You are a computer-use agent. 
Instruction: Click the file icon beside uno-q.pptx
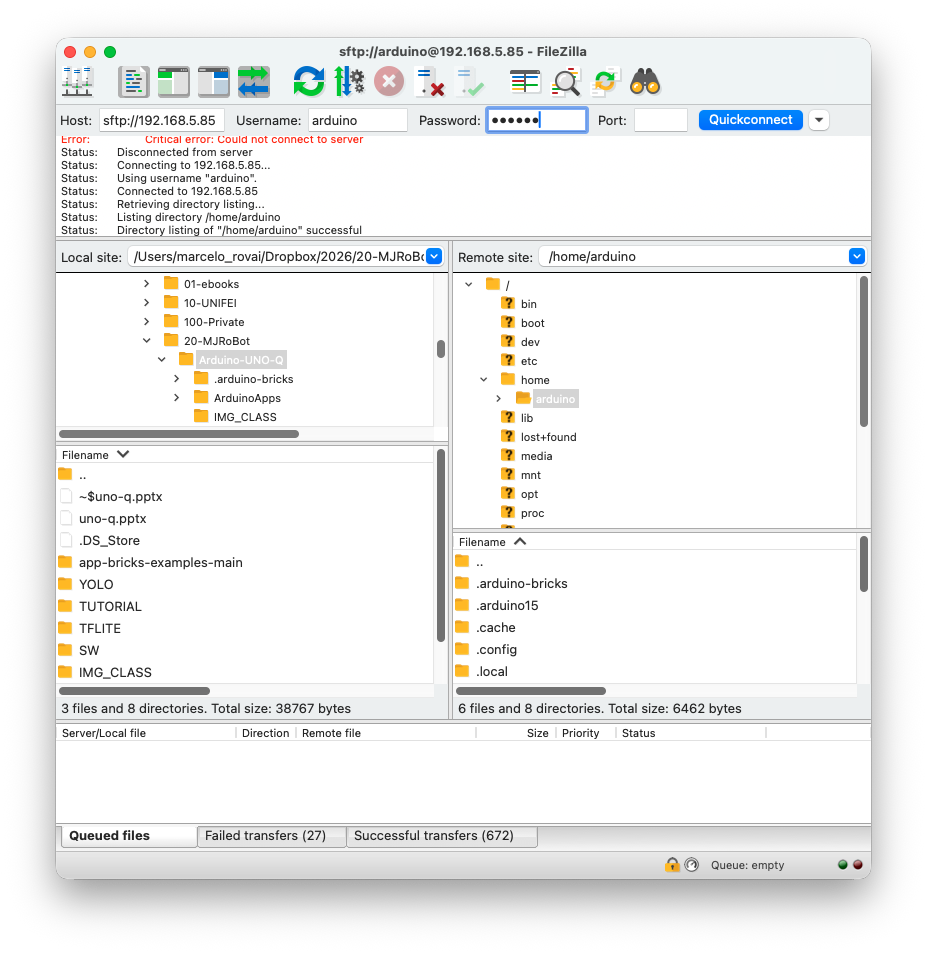coord(66,518)
